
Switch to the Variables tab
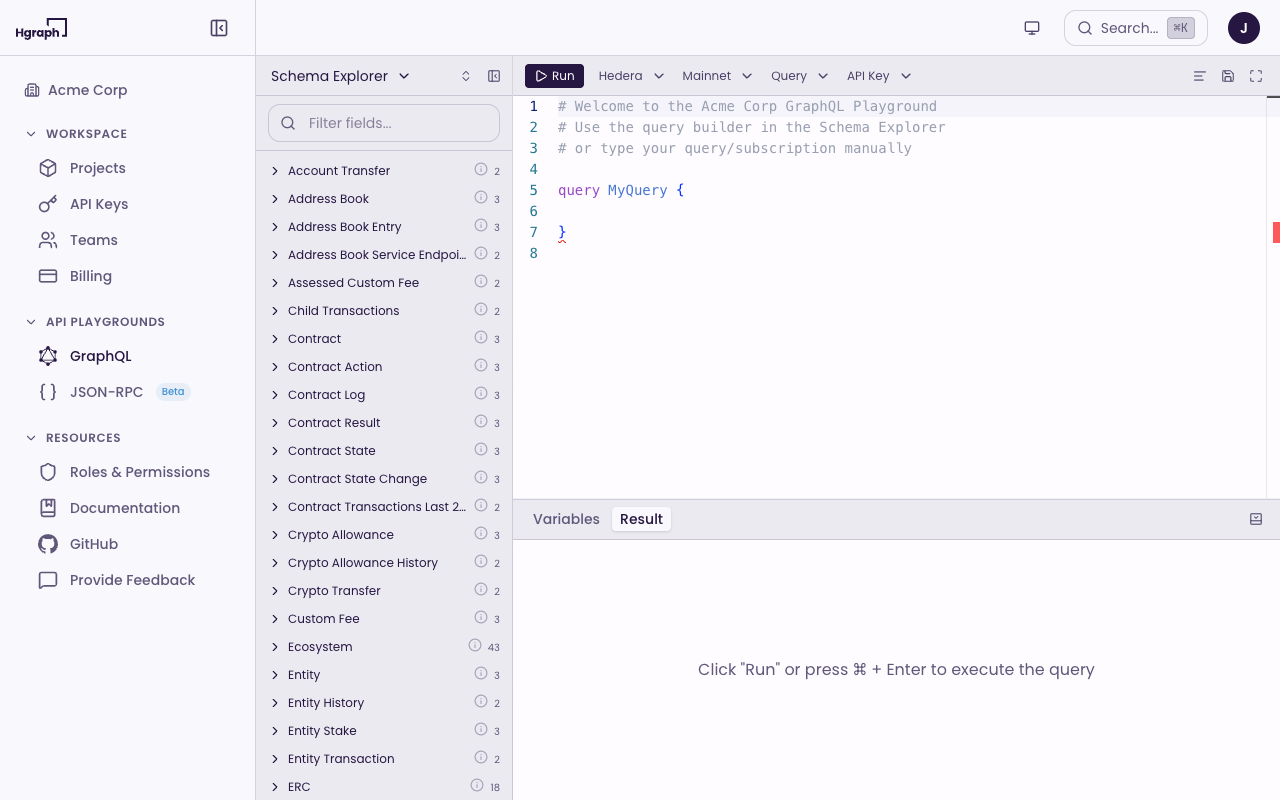[x=566, y=519]
